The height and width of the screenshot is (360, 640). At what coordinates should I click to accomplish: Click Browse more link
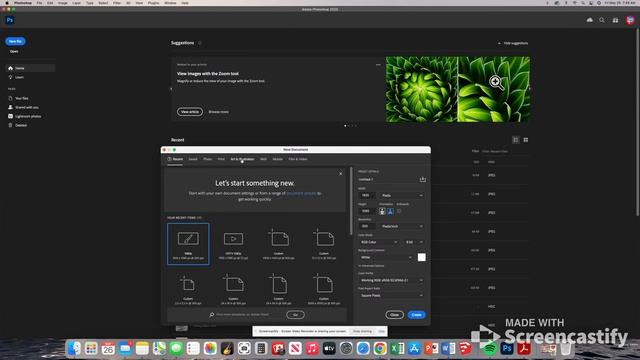[219, 112]
